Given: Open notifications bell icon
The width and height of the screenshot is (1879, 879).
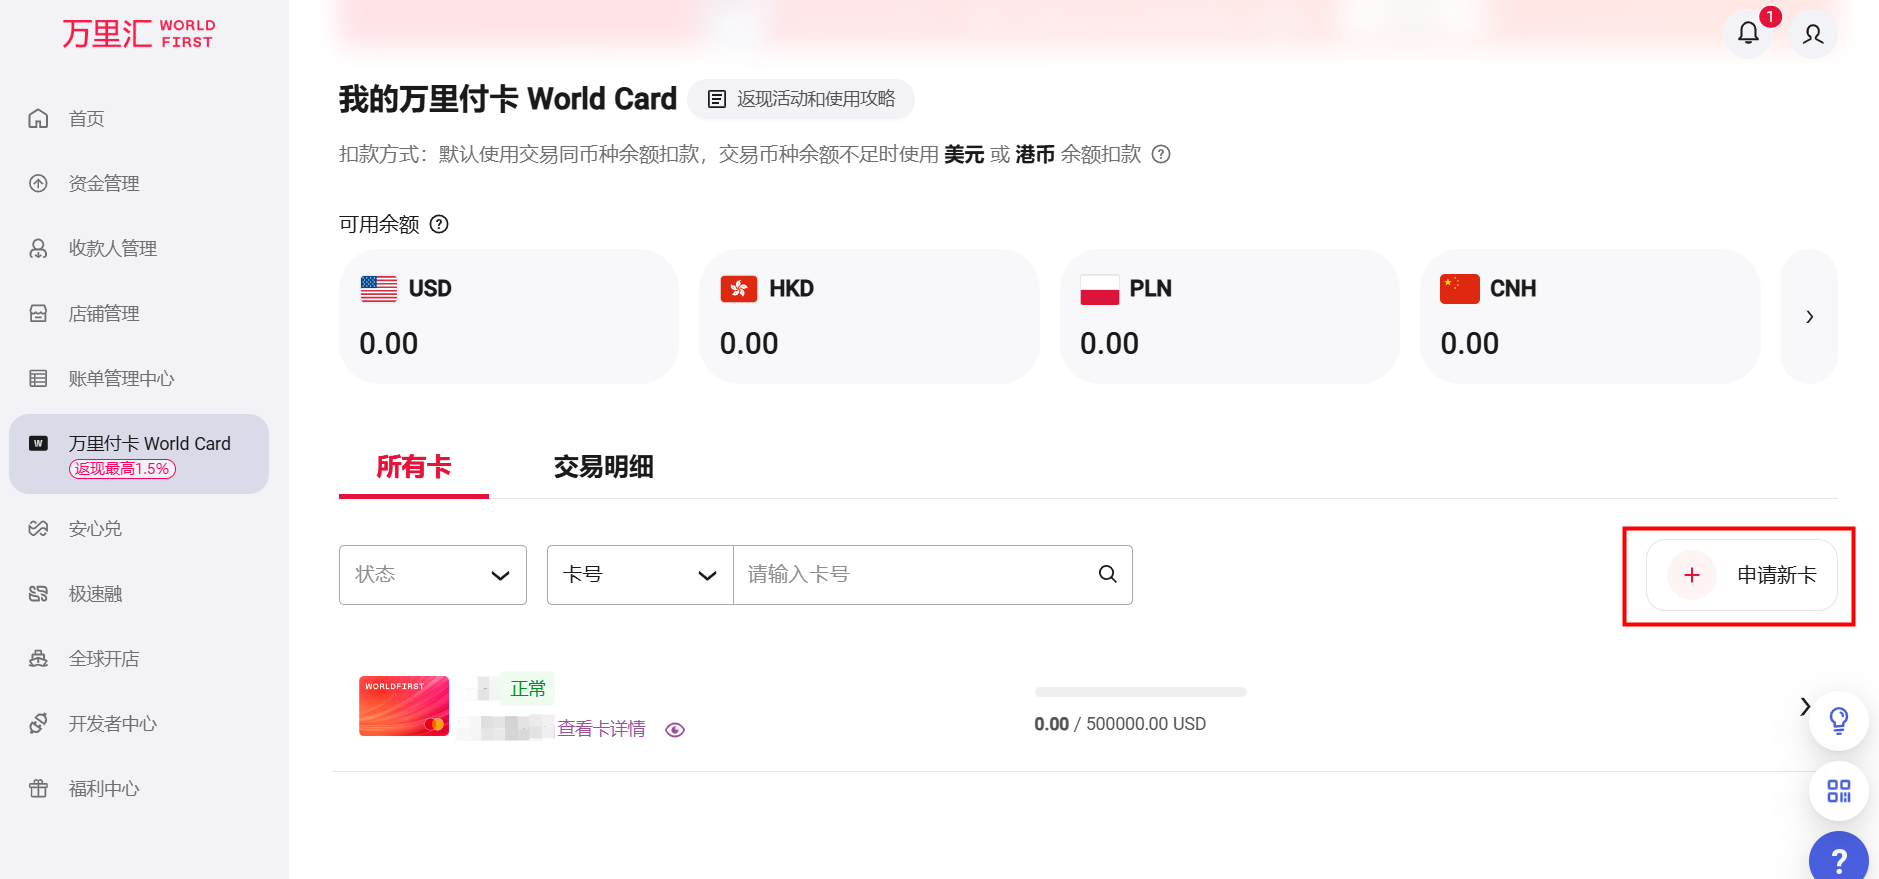Looking at the screenshot, I should tap(1748, 33).
